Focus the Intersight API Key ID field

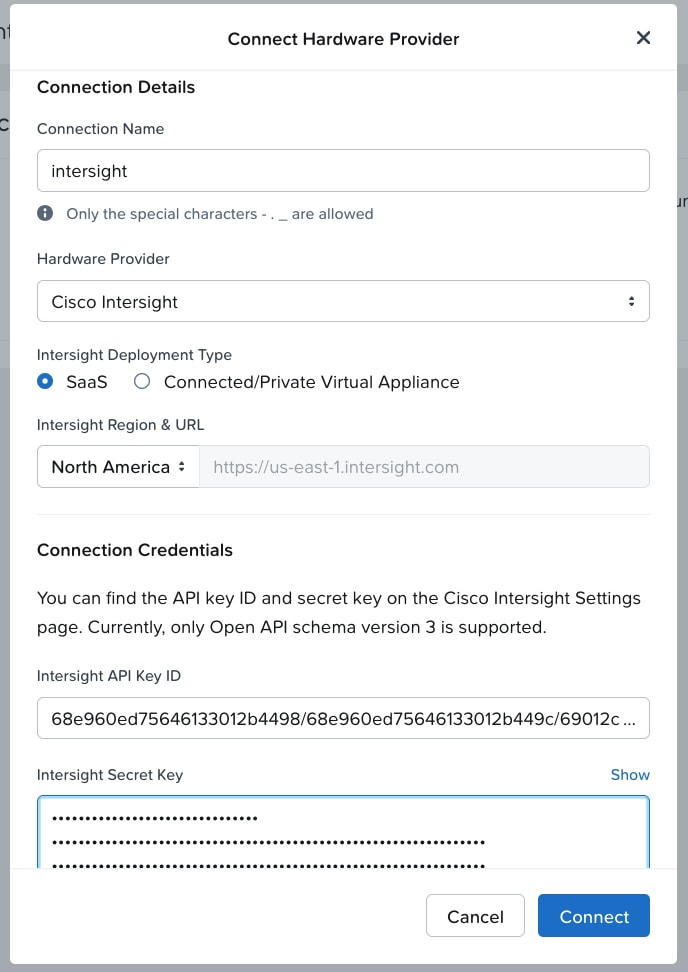pos(343,717)
